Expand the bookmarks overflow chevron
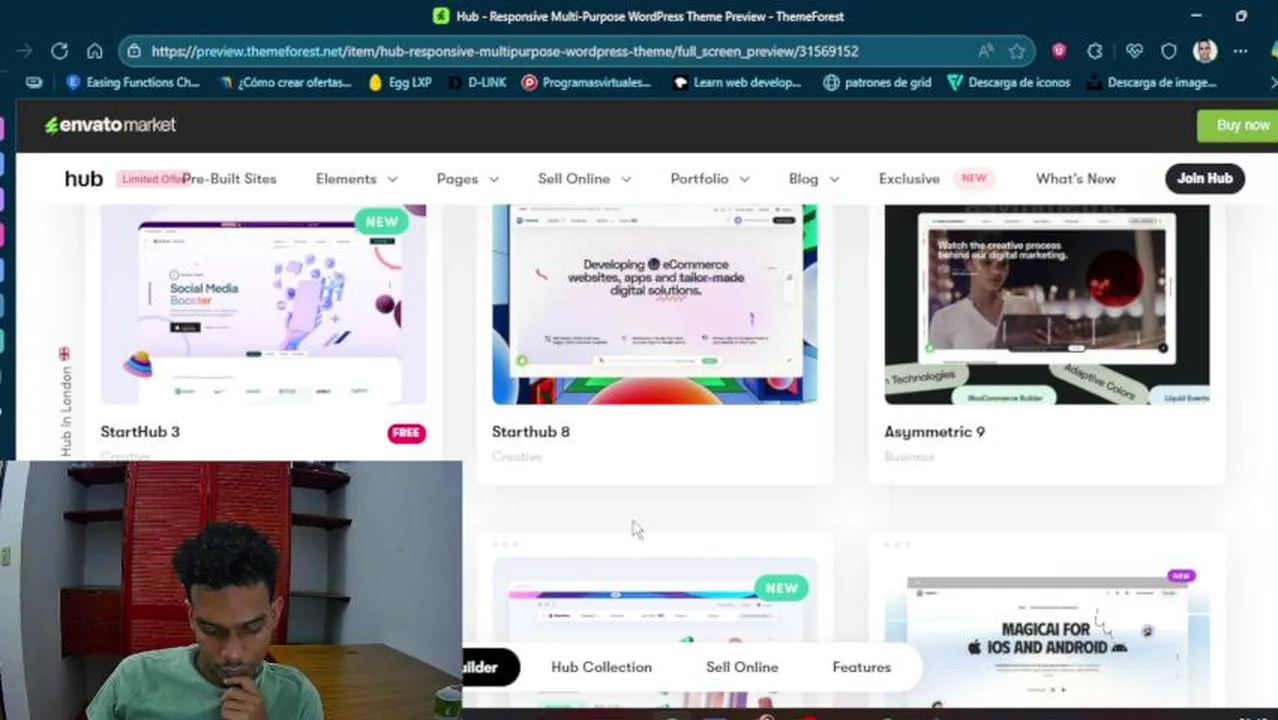The image size is (1278, 720). pos(1272,83)
